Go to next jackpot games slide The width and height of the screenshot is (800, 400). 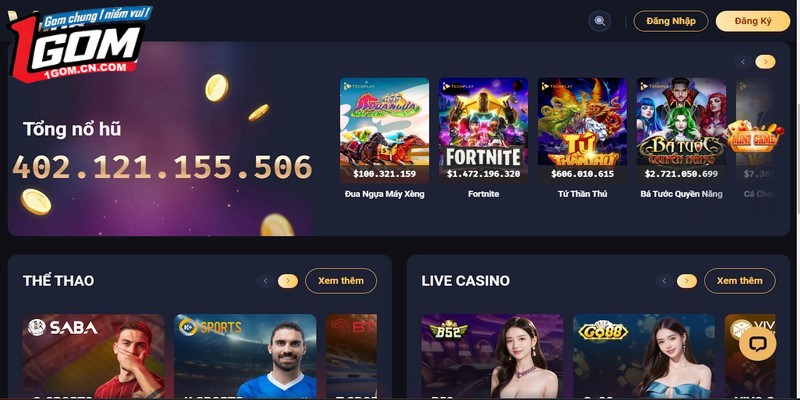click(765, 62)
